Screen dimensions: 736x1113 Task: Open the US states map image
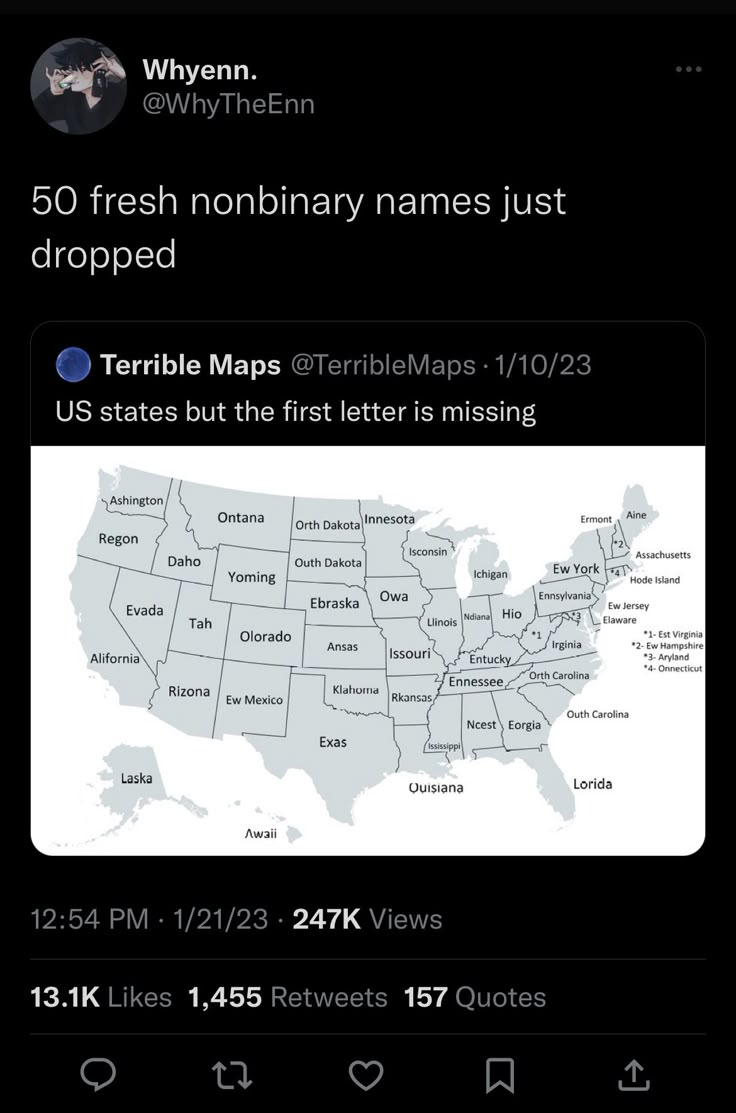click(367, 650)
